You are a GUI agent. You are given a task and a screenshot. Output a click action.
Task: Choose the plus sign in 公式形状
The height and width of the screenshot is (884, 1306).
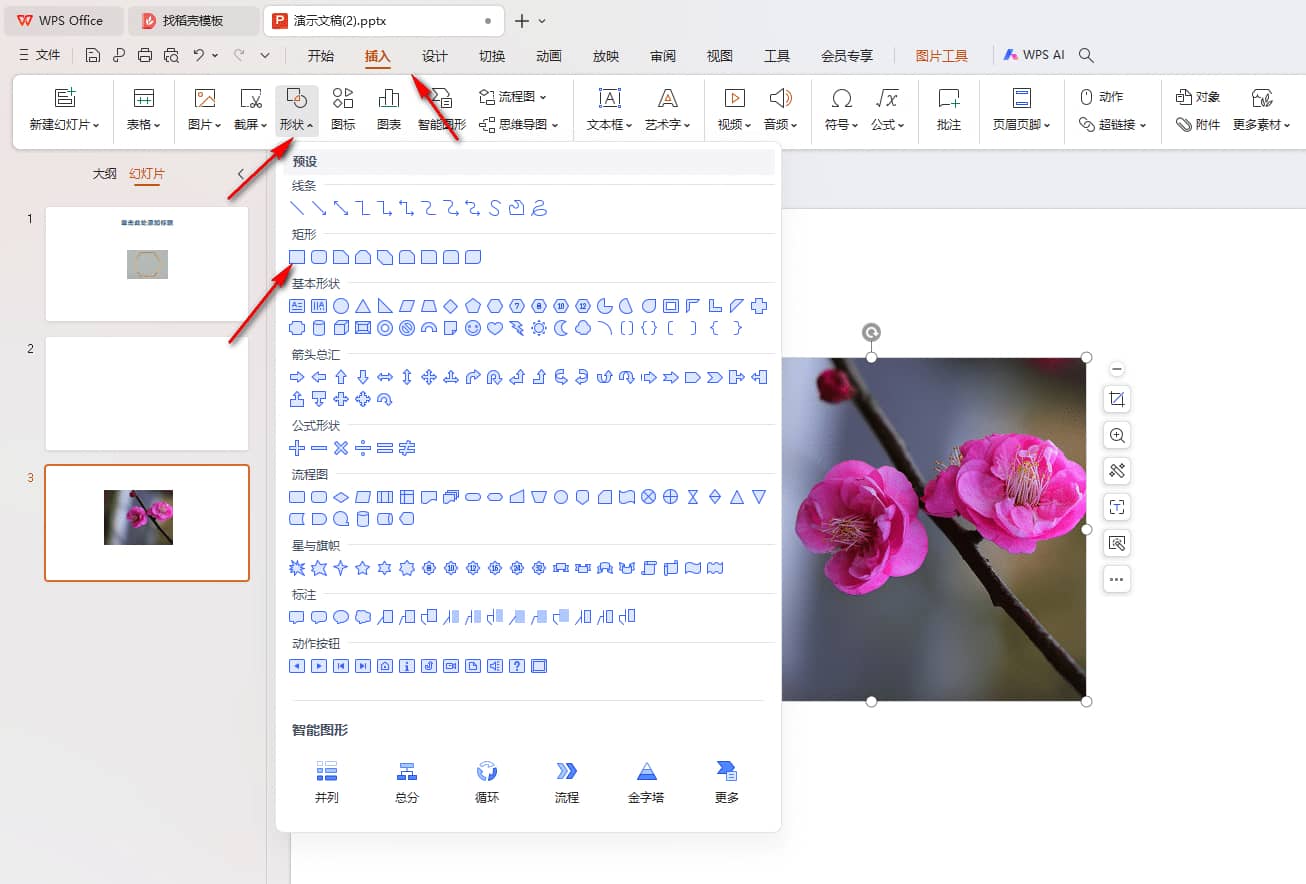(297, 448)
